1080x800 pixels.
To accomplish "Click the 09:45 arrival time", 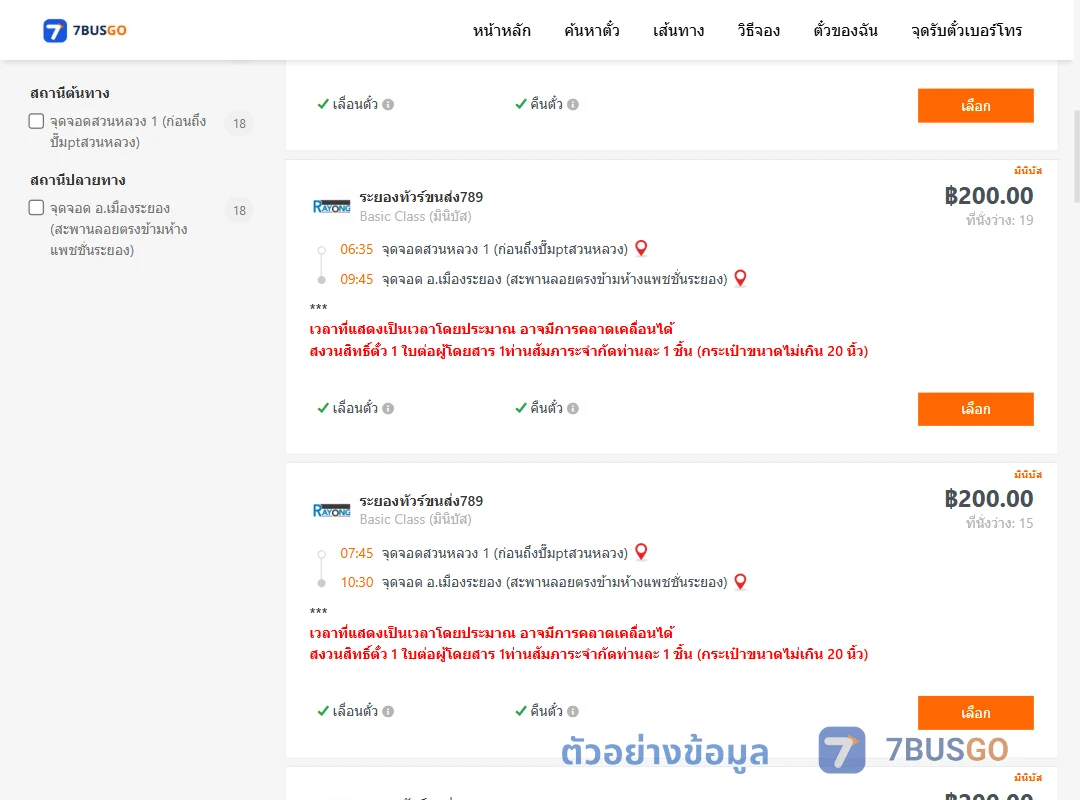I will click(x=356, y=279).
